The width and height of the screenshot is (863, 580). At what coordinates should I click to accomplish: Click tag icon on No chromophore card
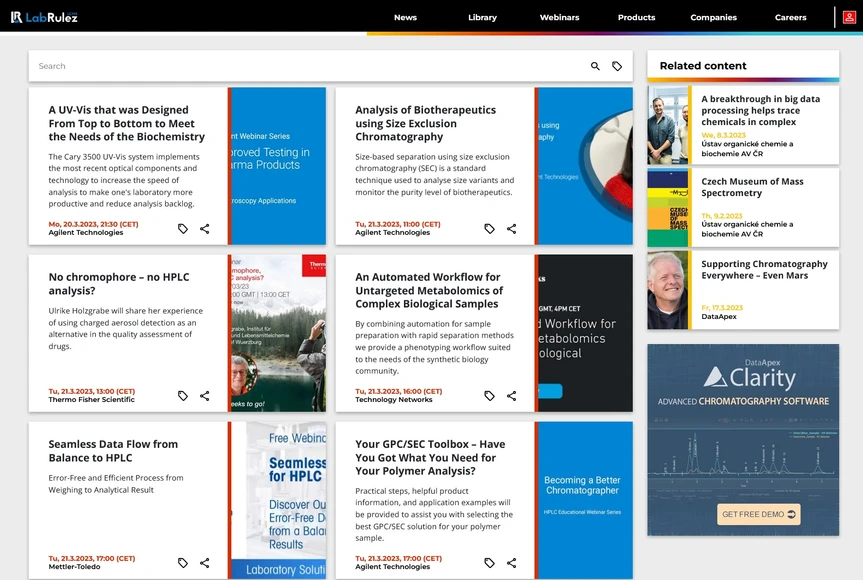(x=183, y=396)
